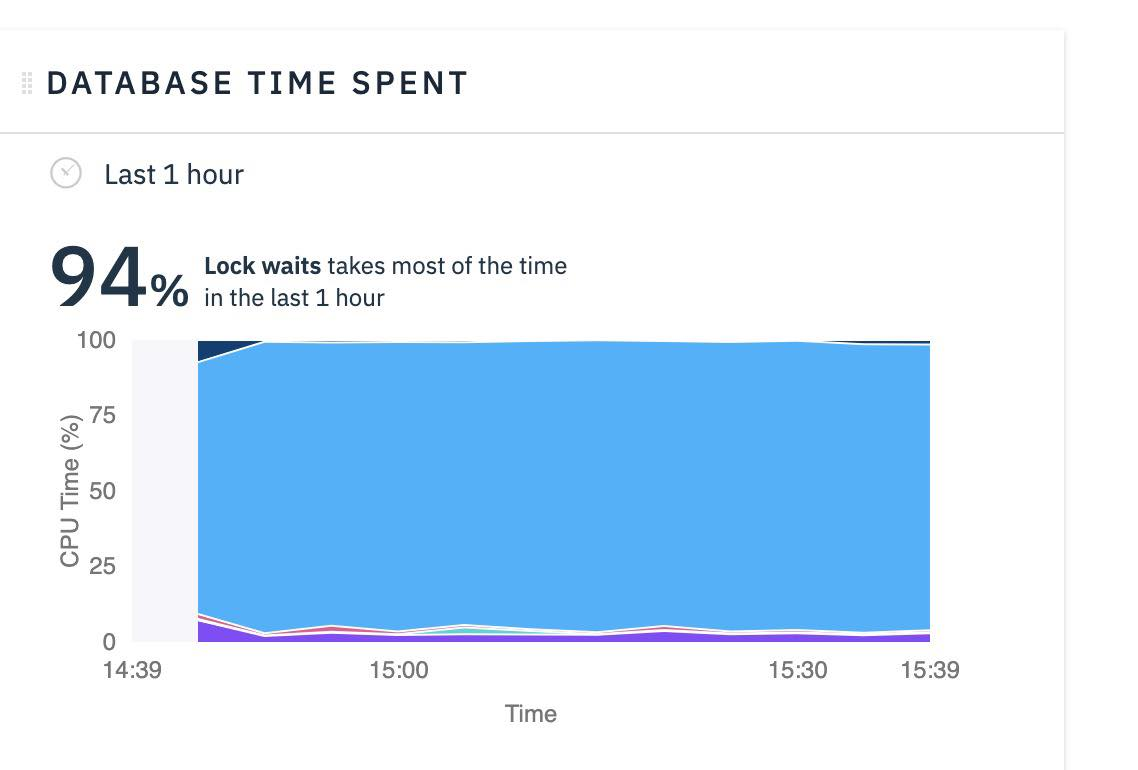Click the Time x-axis title
The width and height of the screenshot is (1138, 770).
[531, 713]
